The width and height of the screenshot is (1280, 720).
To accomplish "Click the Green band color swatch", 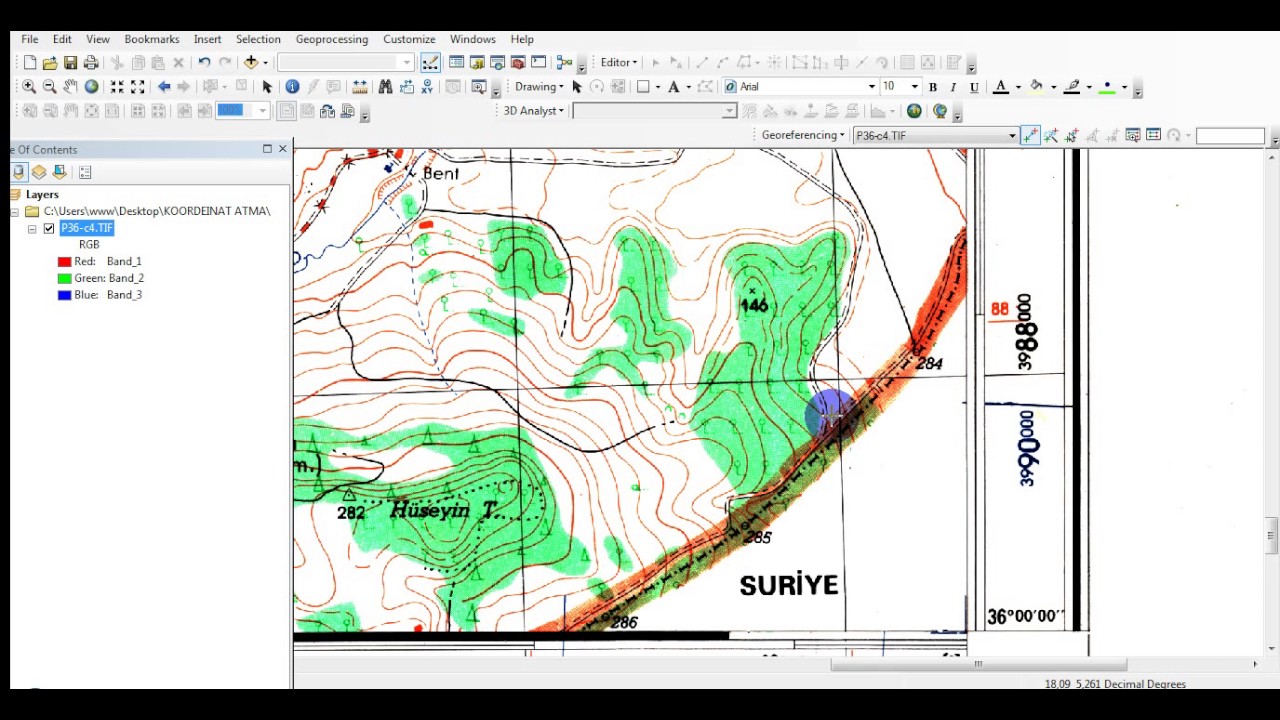I will [x=65, y=279].
